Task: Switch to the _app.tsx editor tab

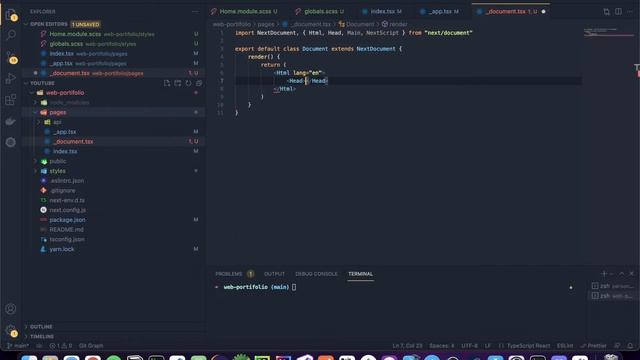Action: tap(439, 11)
